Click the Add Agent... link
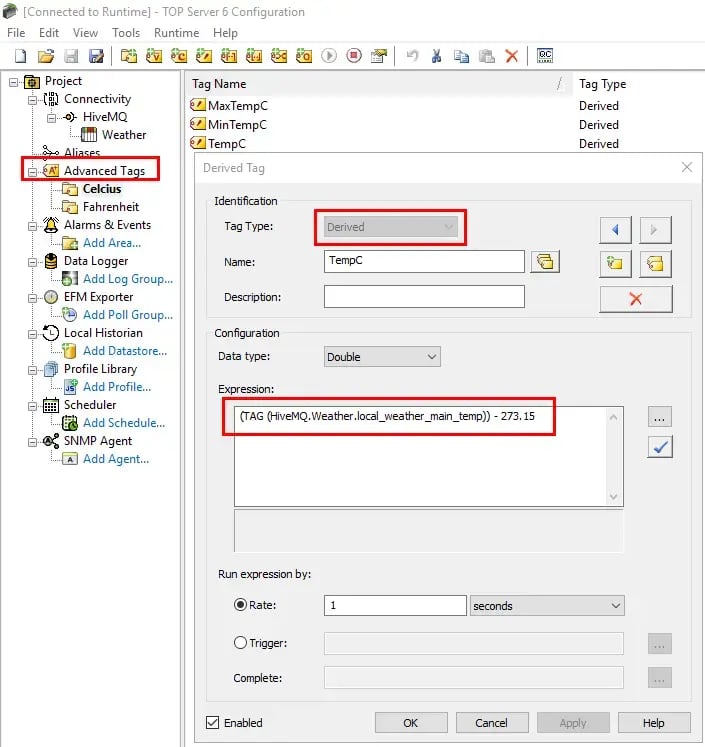The width and height of the screenshot is (705, 747). click(116, 459)
